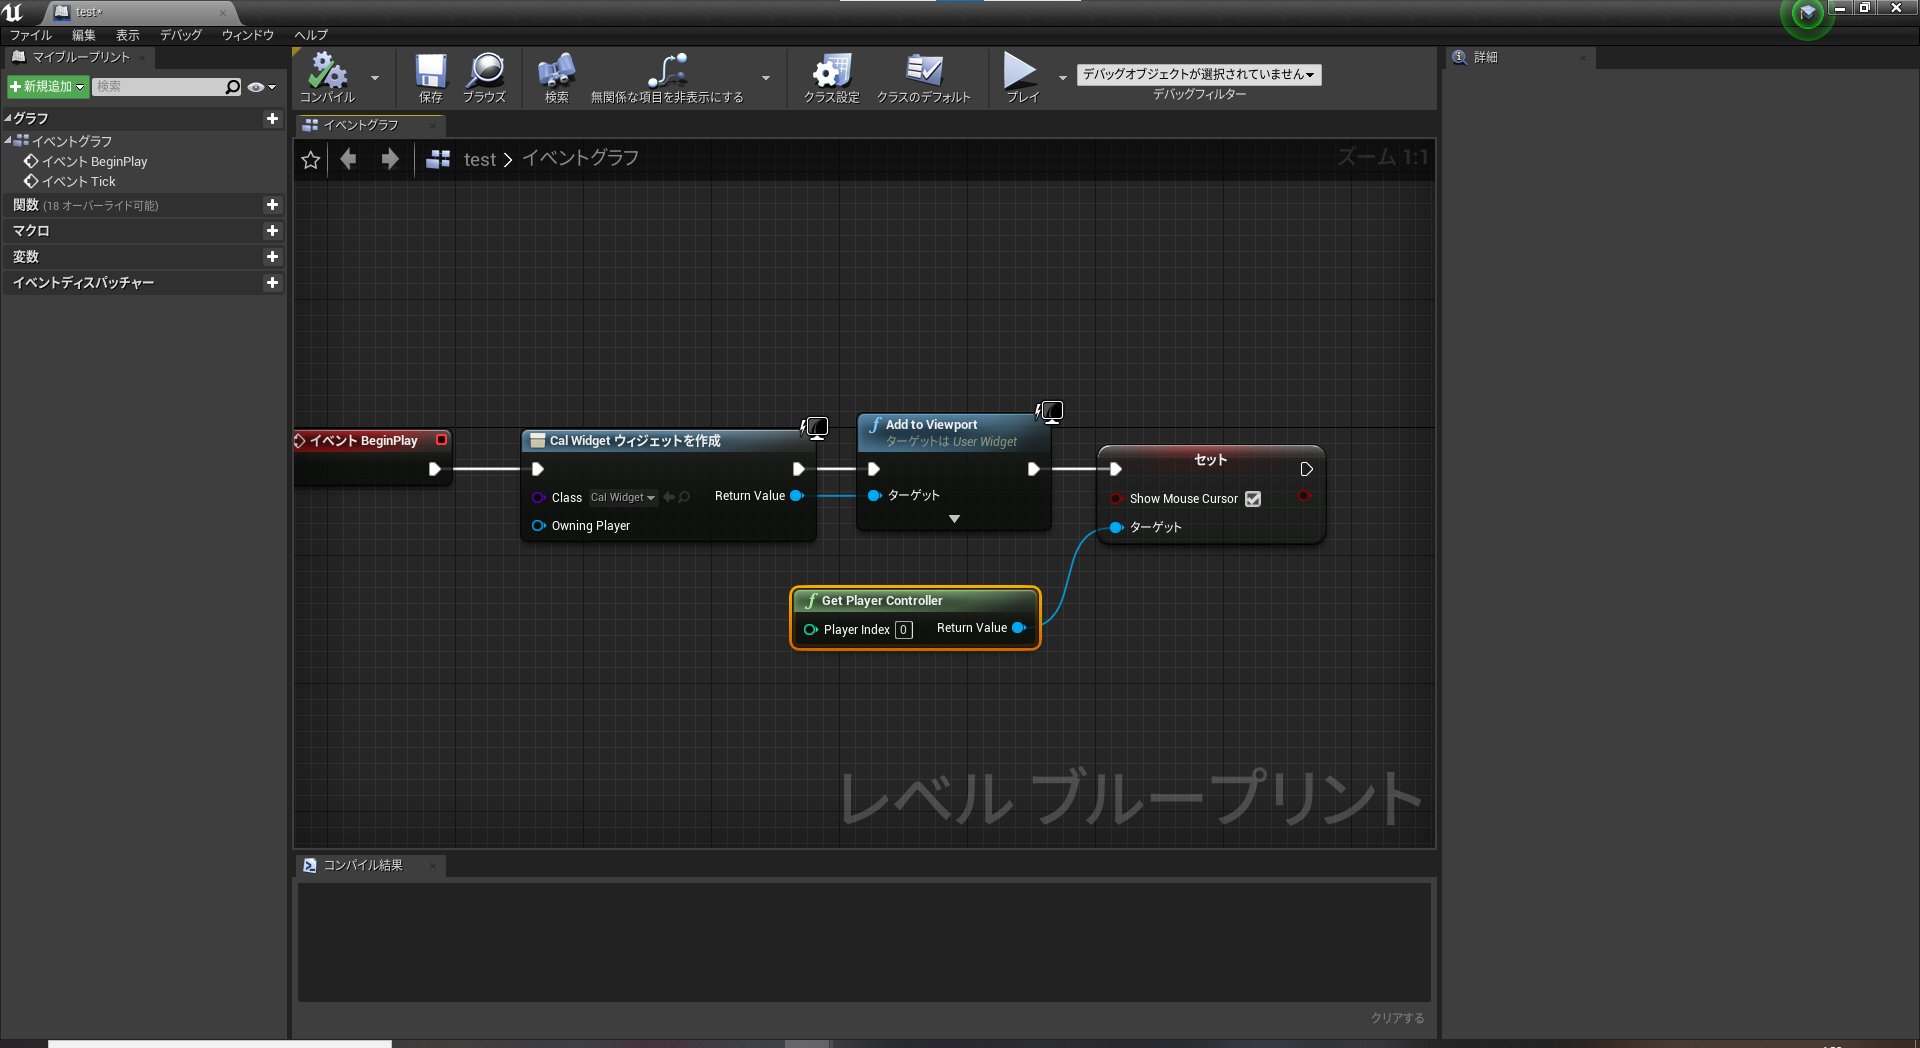Screen dimensions: 1920x1048
Task: Click the My Blueprint search field
Action: (160, 87)
